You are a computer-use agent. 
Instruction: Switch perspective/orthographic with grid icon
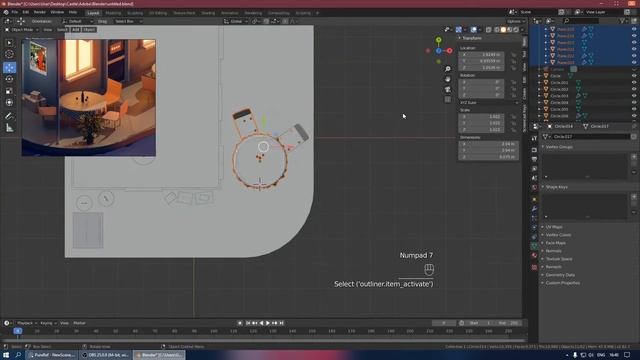[448, 100]
